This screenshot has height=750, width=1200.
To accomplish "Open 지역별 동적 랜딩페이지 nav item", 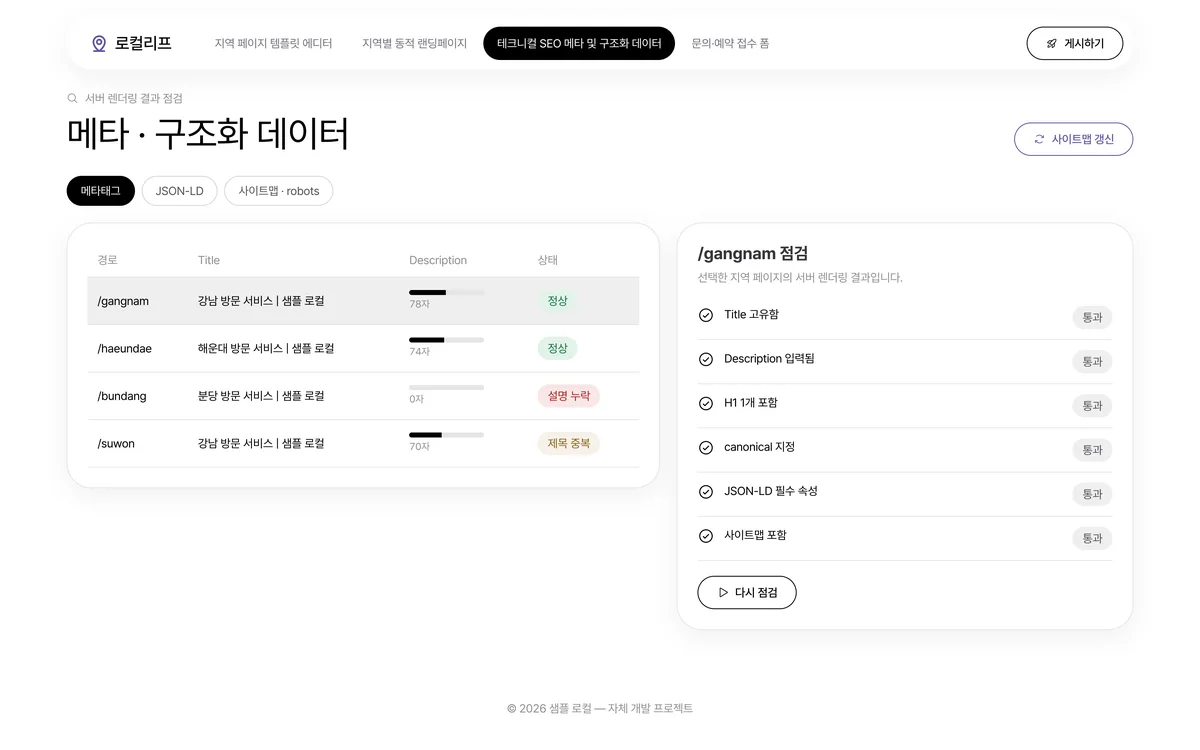I will (414, 44).
